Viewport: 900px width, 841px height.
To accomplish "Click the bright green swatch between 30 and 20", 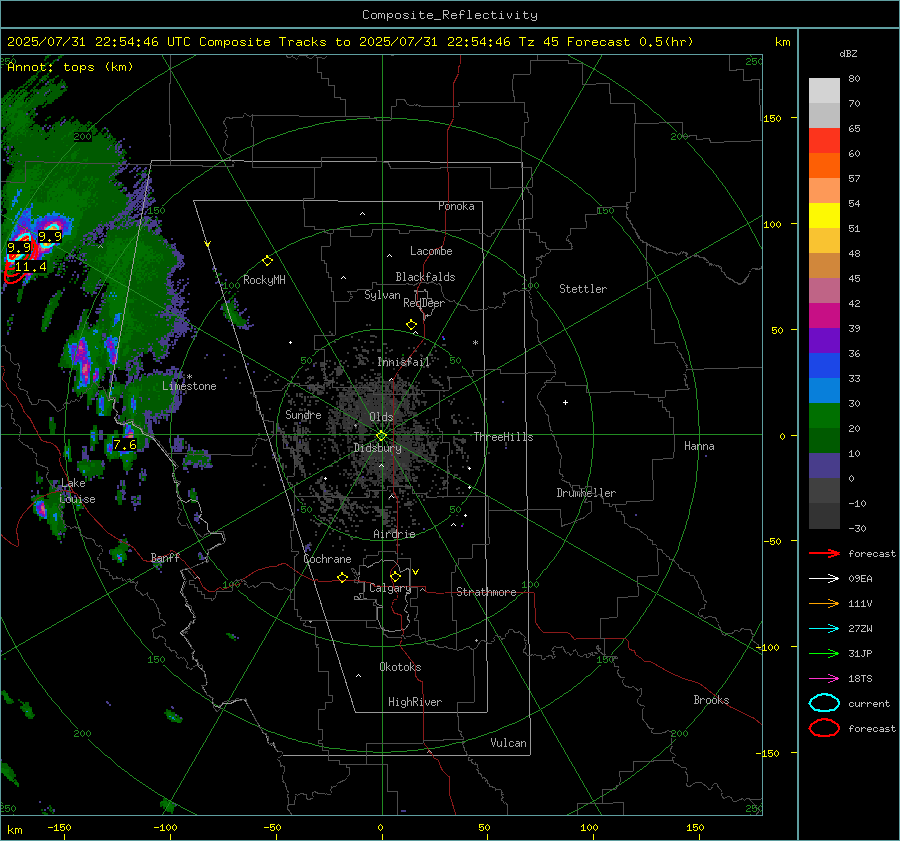I will pyautogui.click(x=824, y=416).
